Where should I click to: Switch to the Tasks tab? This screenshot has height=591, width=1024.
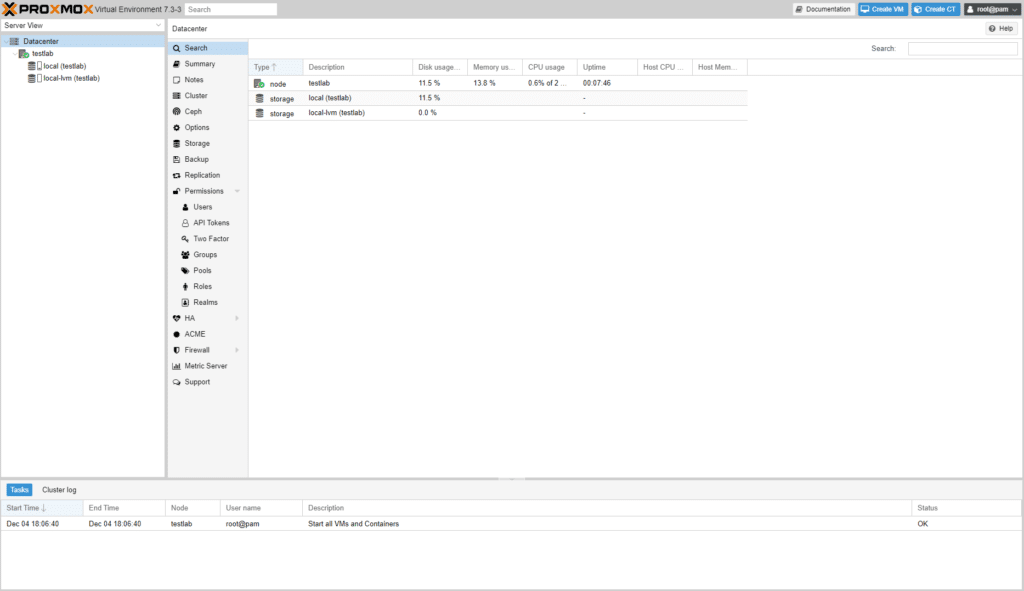[20, 490]
